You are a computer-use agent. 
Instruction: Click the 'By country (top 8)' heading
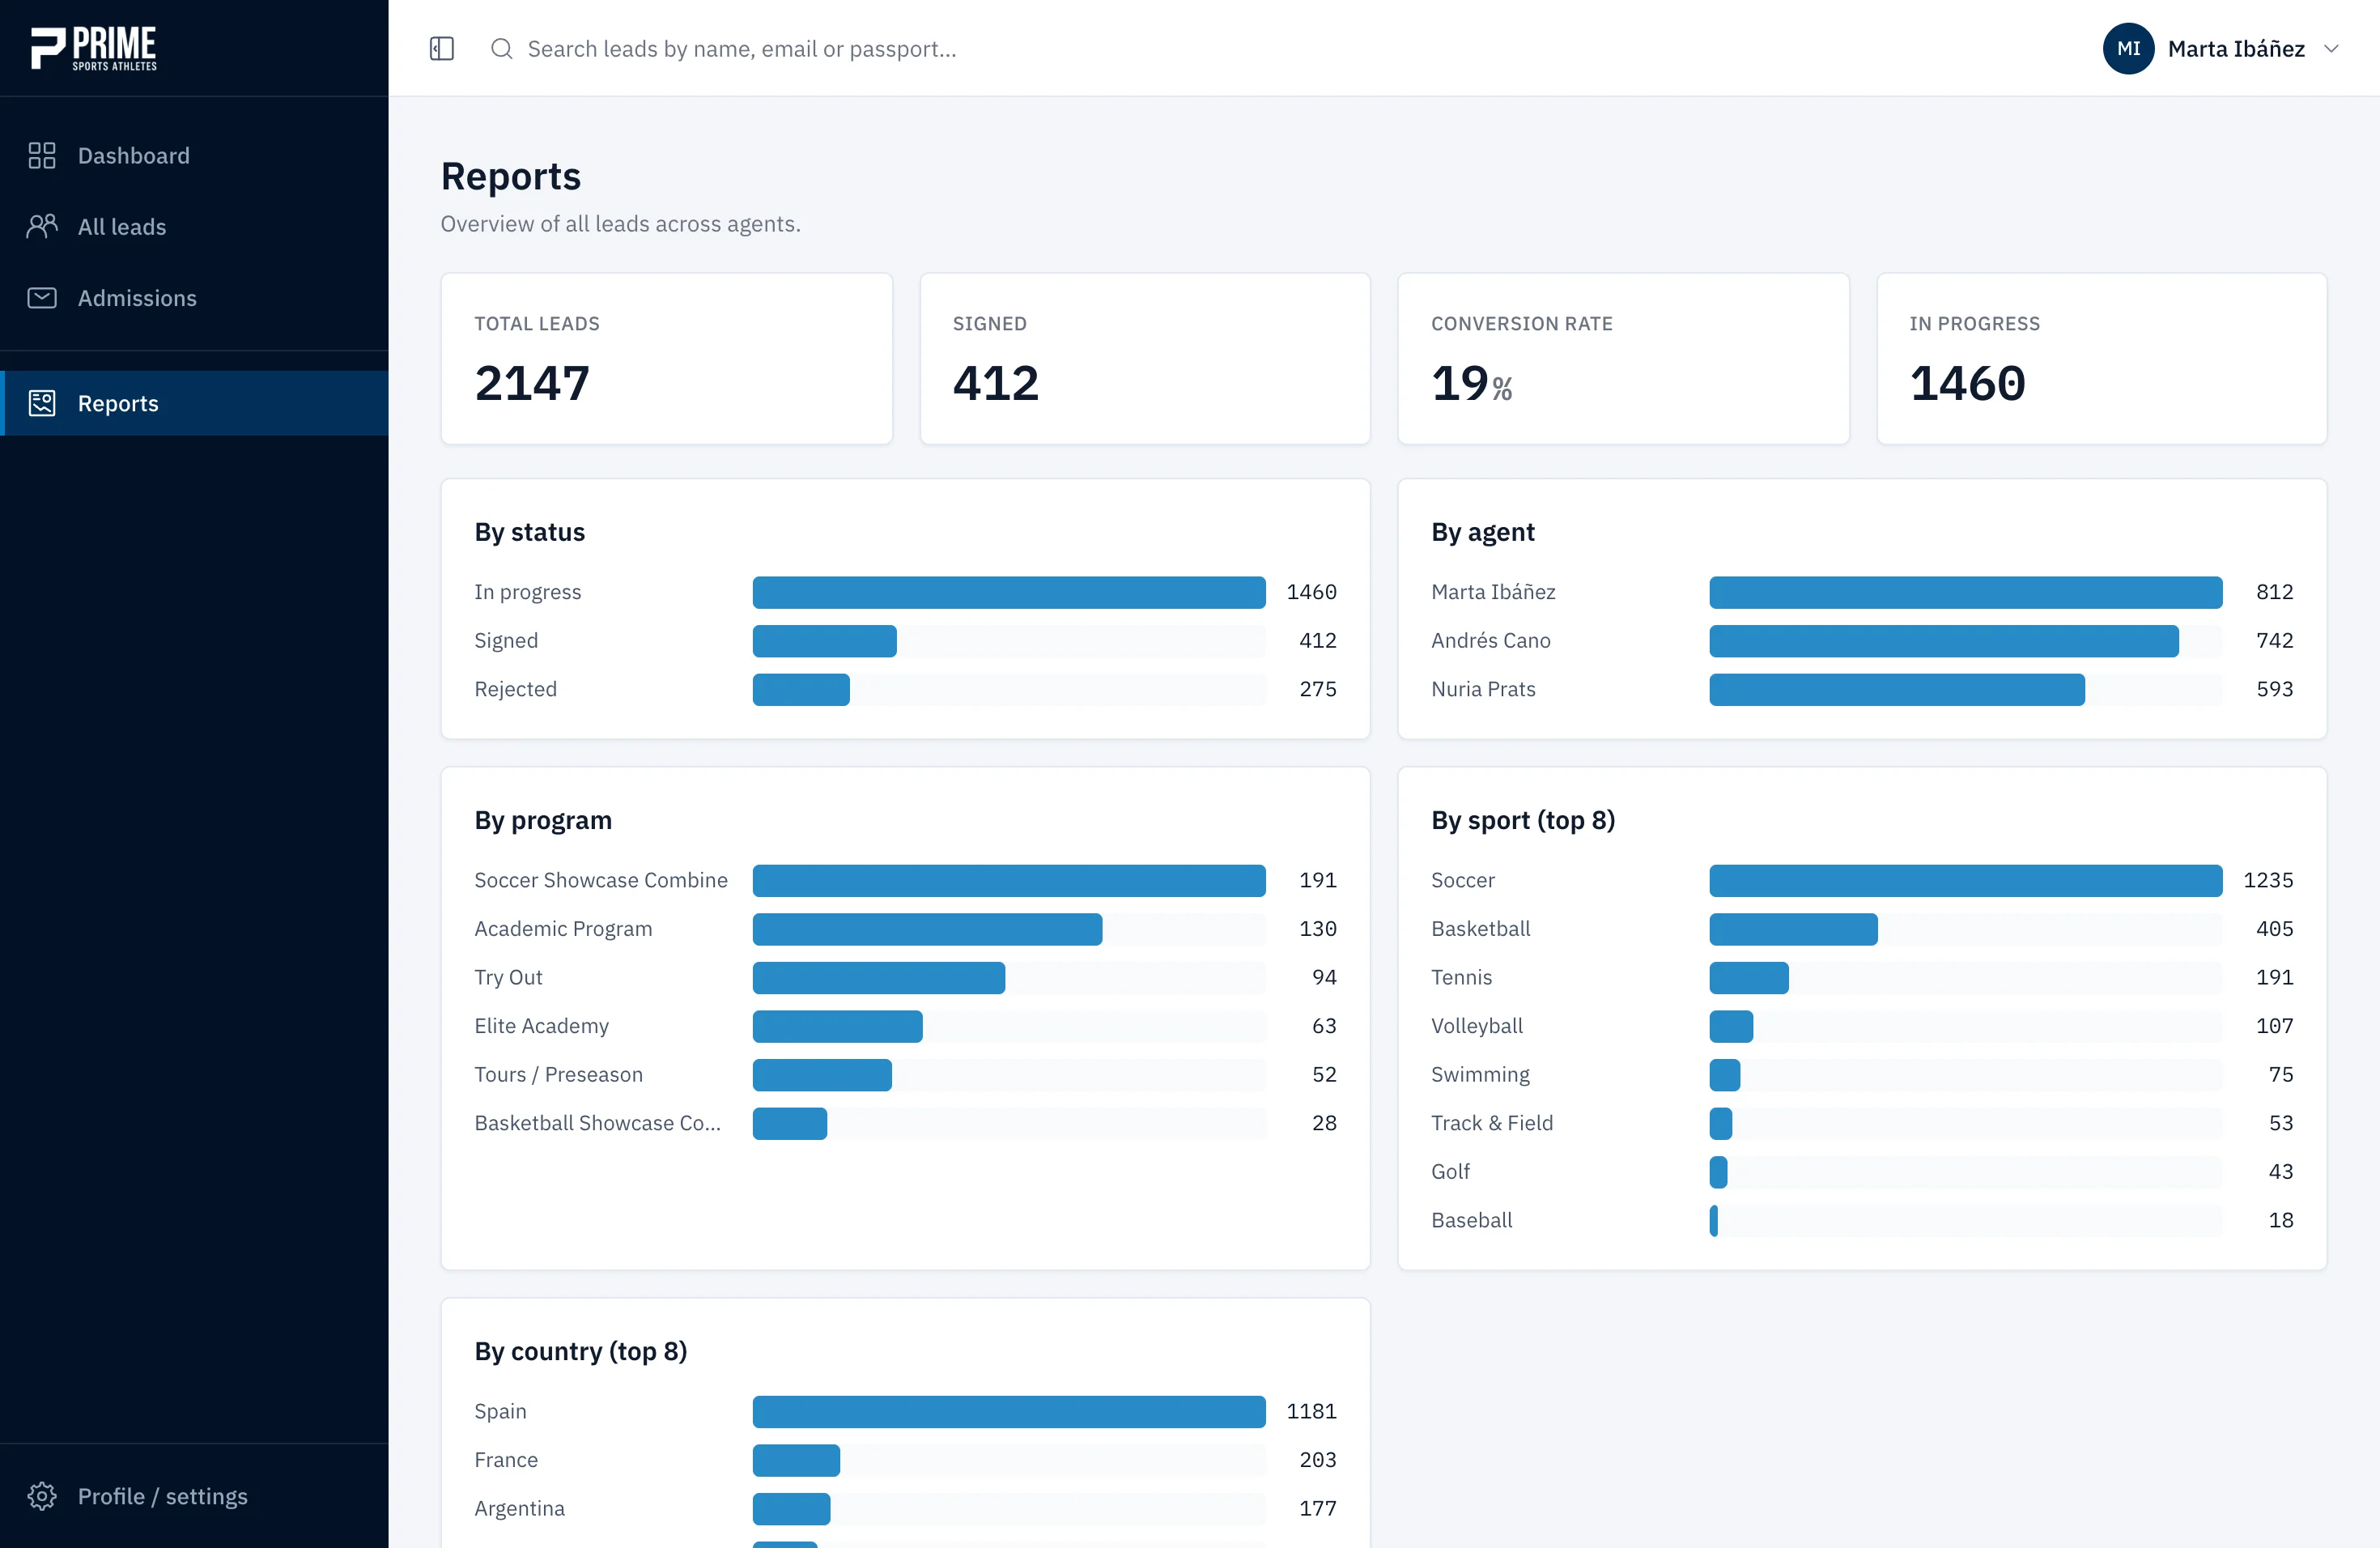click(580, 1351)
